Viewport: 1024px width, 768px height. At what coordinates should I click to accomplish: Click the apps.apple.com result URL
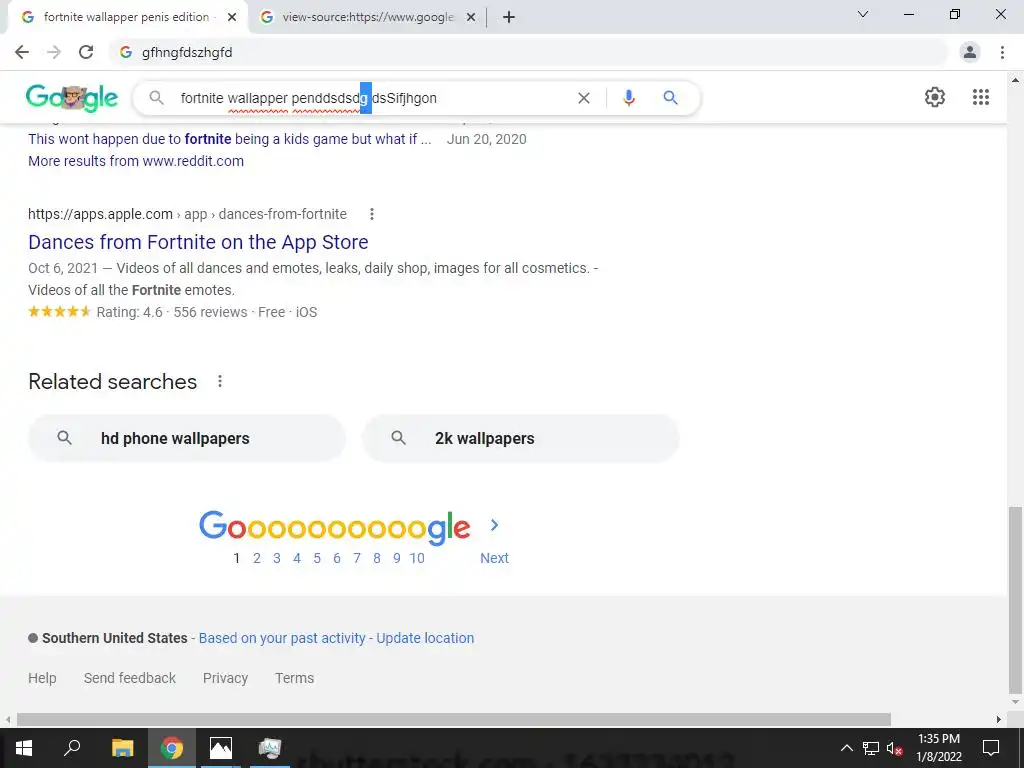(x=187, y=214)
